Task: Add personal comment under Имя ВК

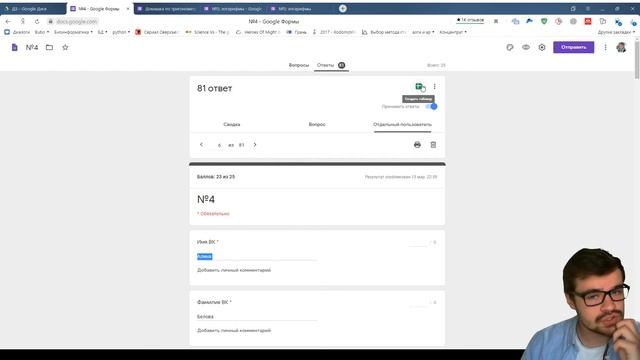Action: (x=234, y=270)
